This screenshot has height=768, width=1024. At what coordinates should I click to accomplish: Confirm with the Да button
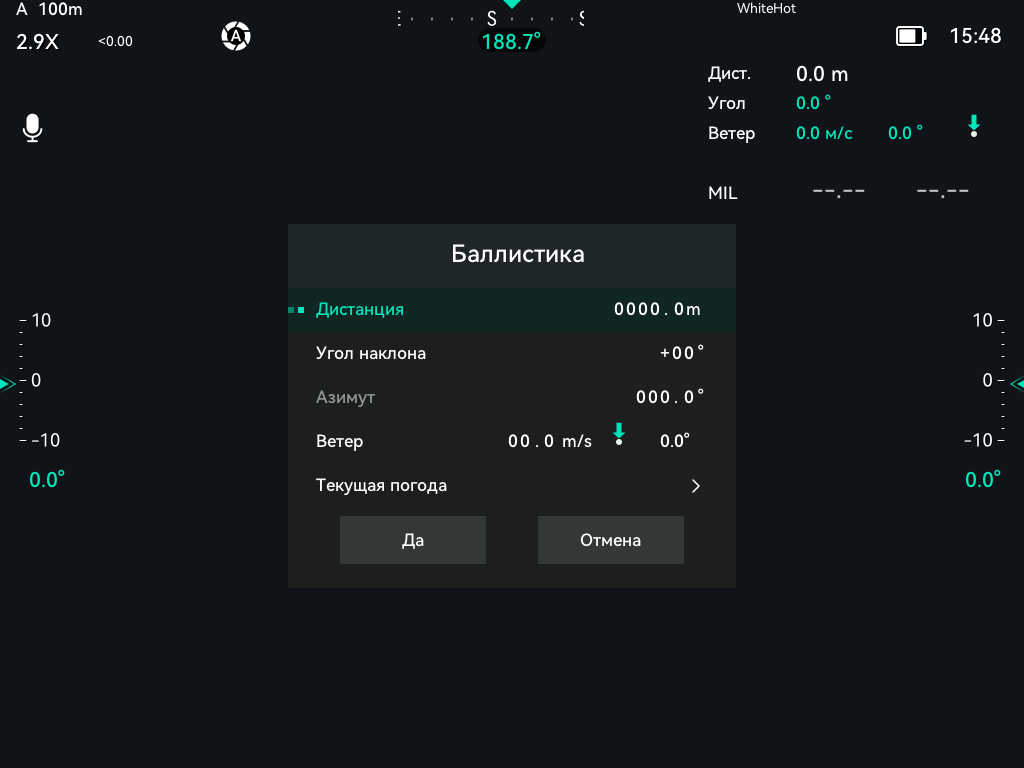413,540
